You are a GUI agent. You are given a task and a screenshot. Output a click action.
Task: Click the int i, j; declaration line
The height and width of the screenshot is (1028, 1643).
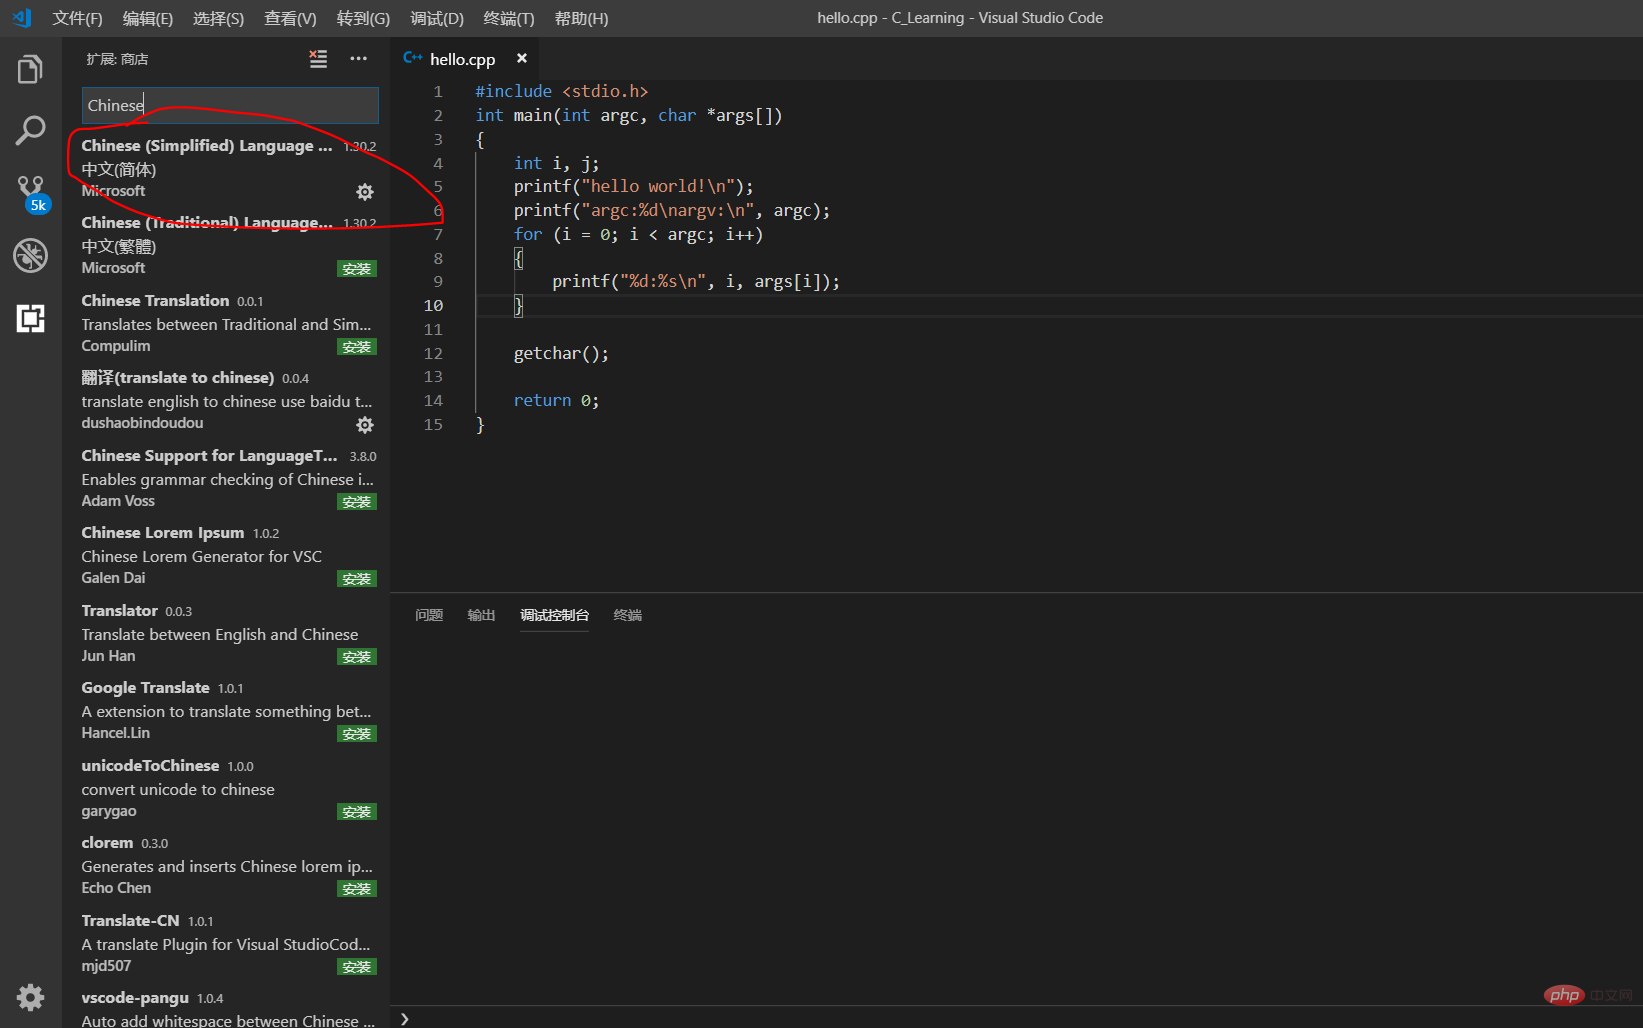click(556, 163)
